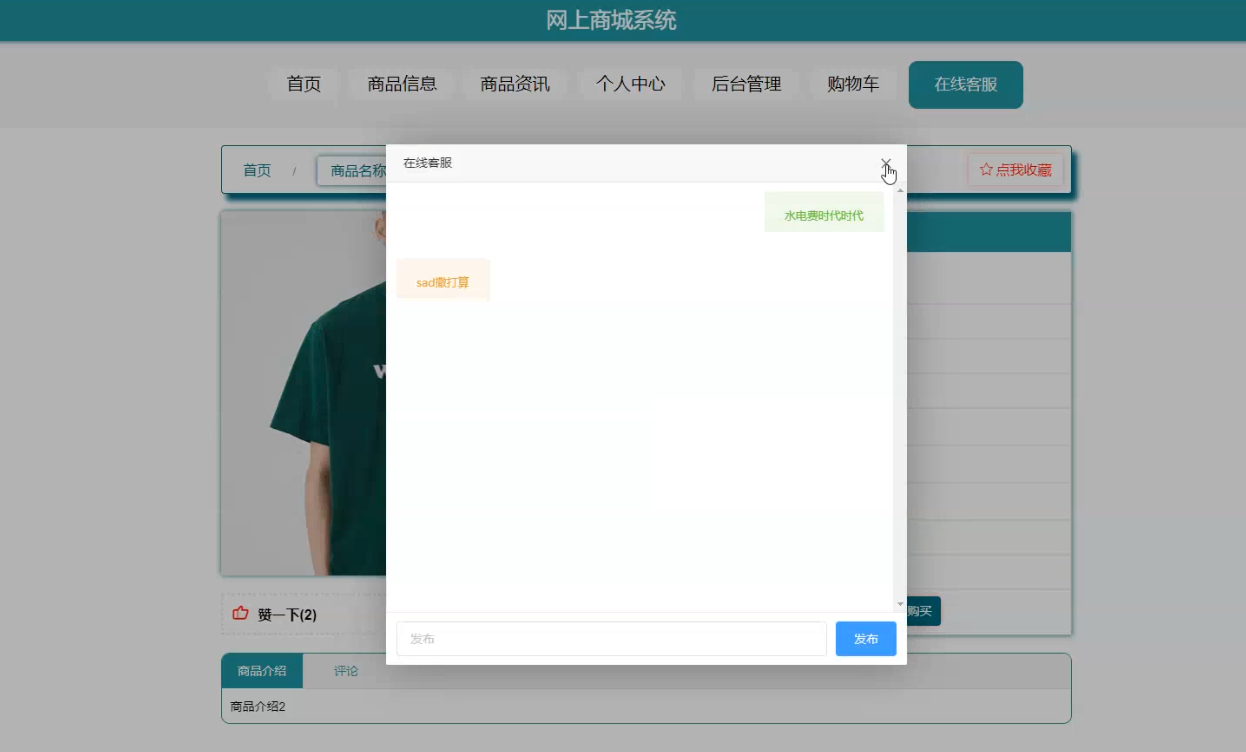Click the product T-shirt image
This screenshot has width=1246, height=752.
click(303, 393)
